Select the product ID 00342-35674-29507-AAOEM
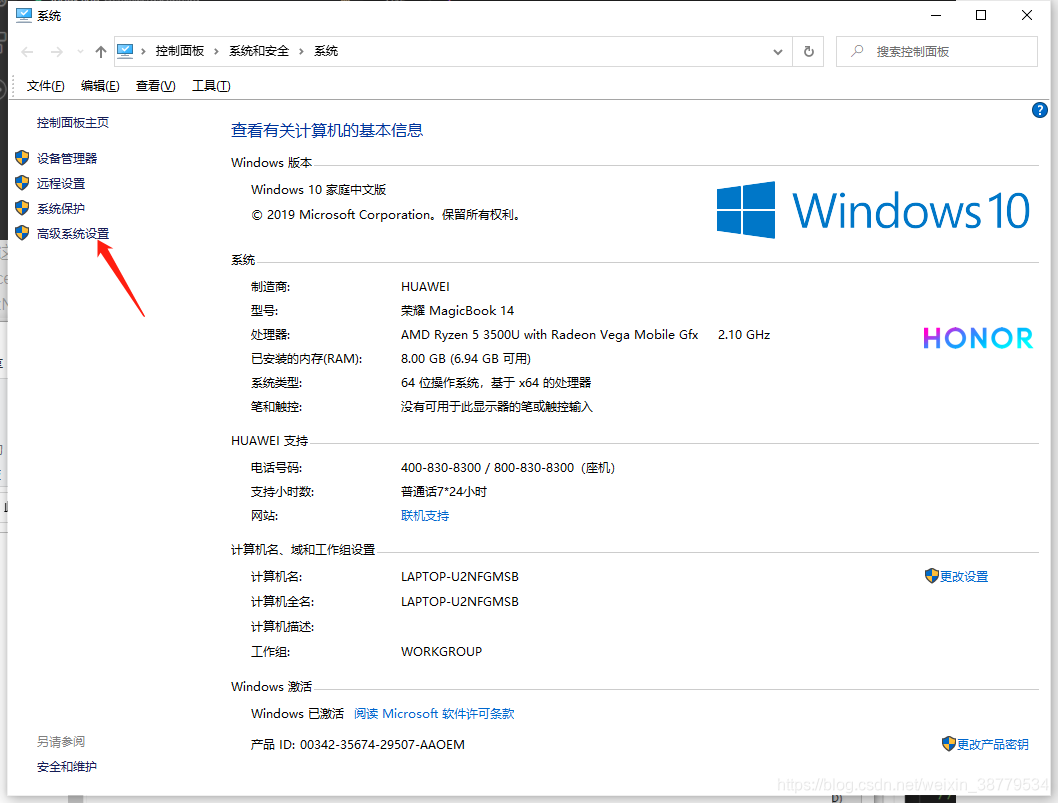The height and width of the screenshot is (803, 1058). pyautogui.click(x=382, y=745)
